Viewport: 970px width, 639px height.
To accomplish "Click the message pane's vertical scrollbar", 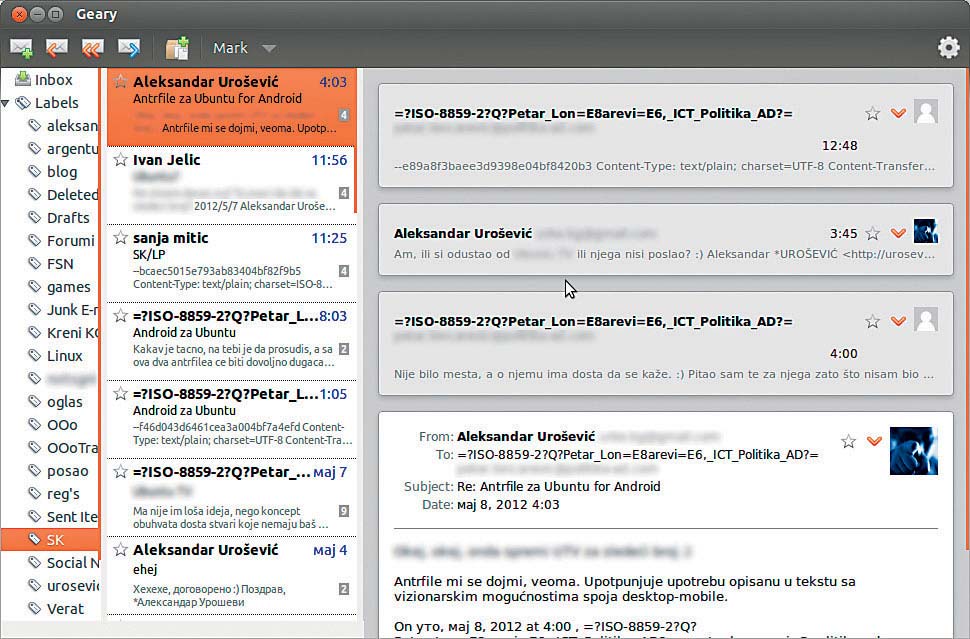I will pos(966,309).
